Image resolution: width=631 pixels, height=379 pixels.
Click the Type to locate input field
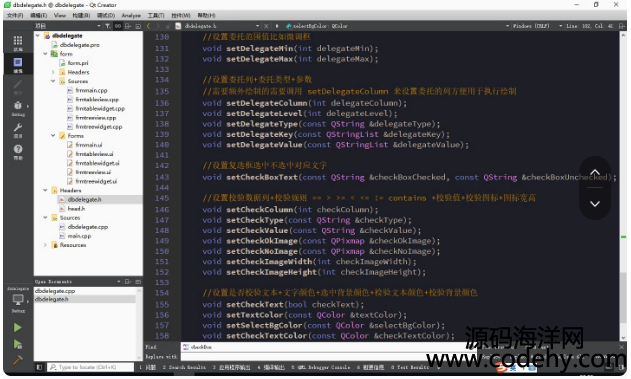(x=91, y=367)
